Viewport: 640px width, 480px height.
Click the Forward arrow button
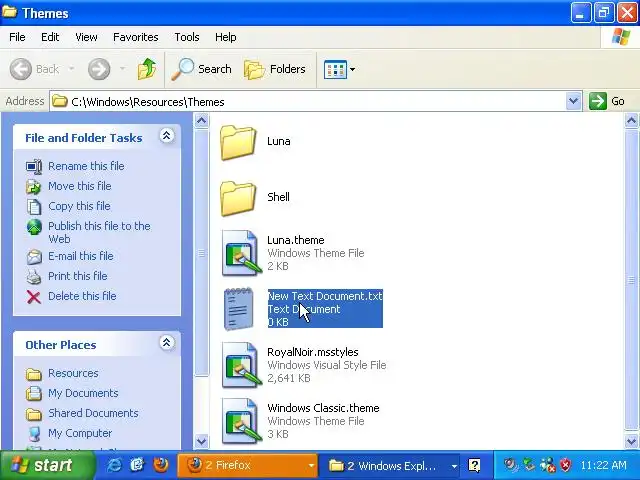(99, 69)
